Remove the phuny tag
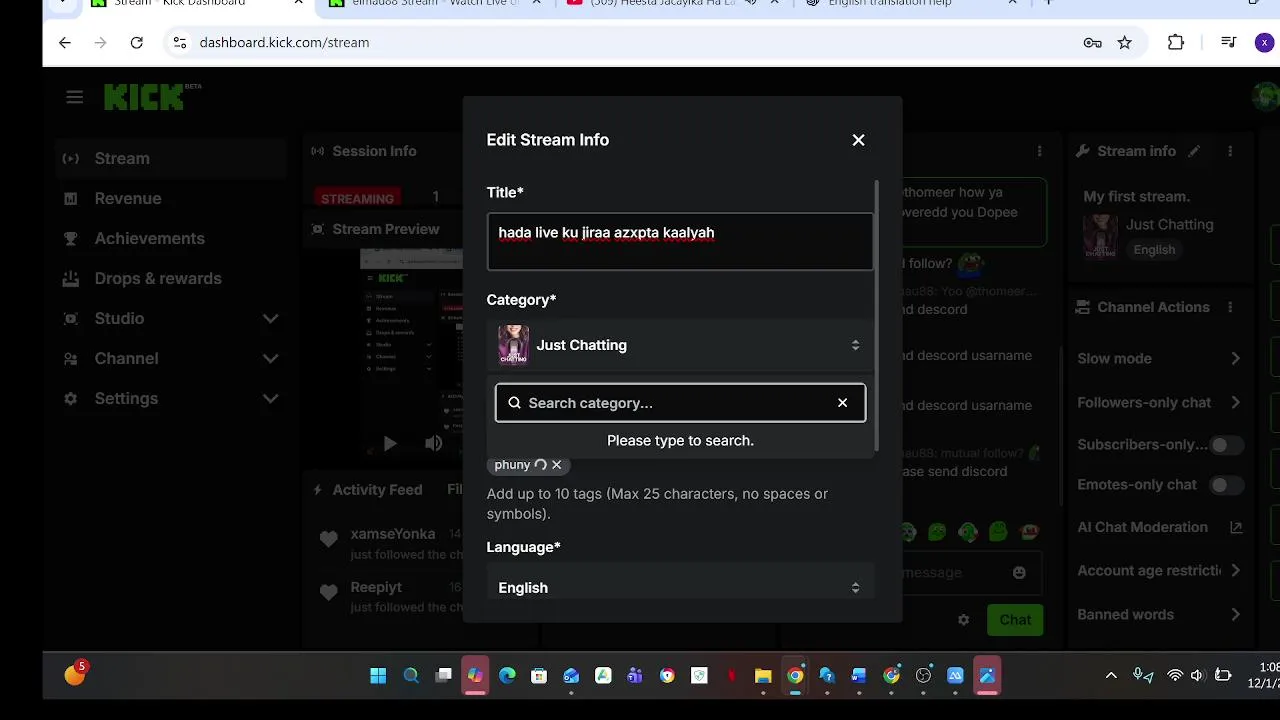The height and width of the screenshot is (720, 1280). pos(557,465)
